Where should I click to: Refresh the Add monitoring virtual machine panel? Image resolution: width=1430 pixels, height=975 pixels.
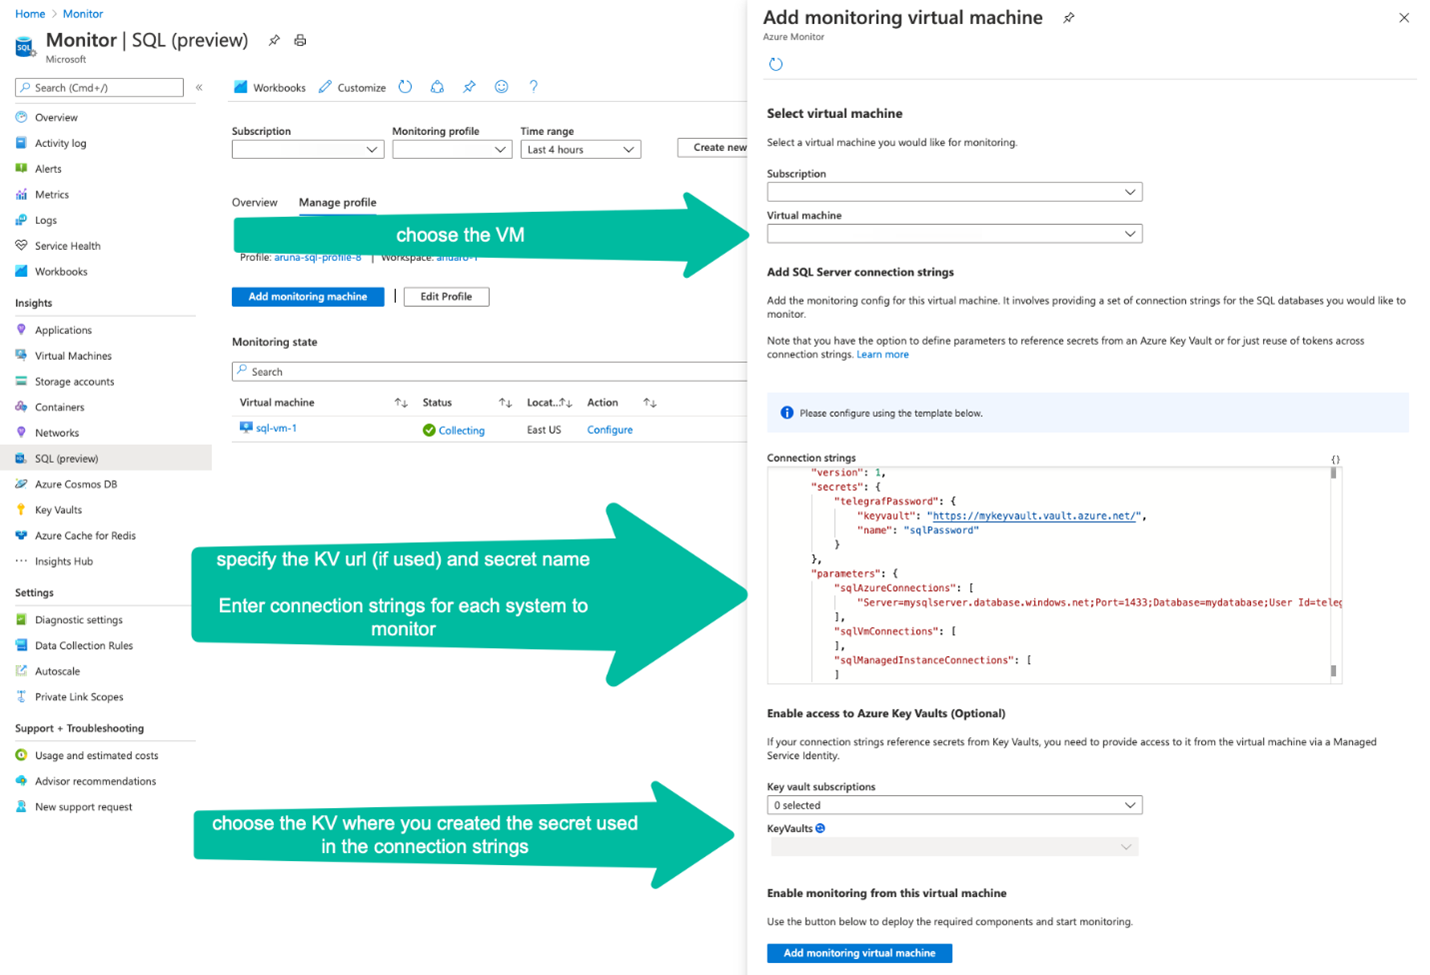(x=775, y=64)
